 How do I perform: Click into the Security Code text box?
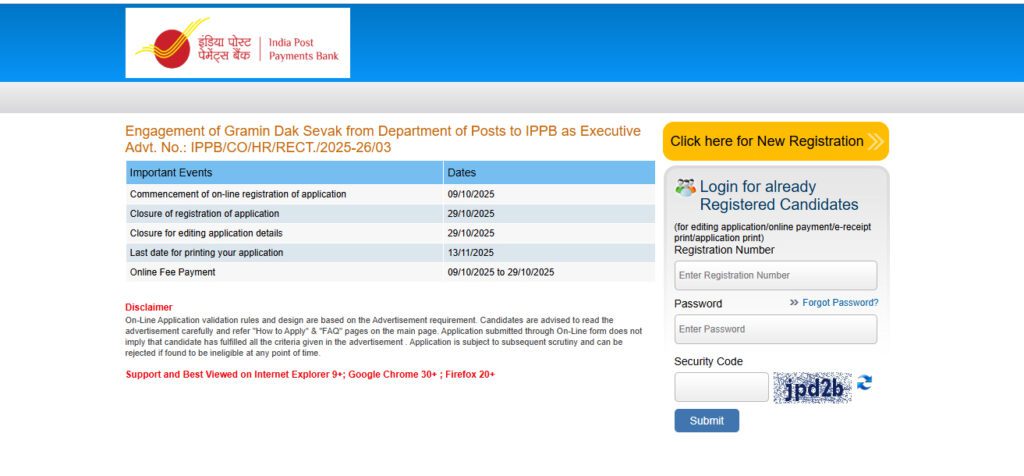pos(721,387)
